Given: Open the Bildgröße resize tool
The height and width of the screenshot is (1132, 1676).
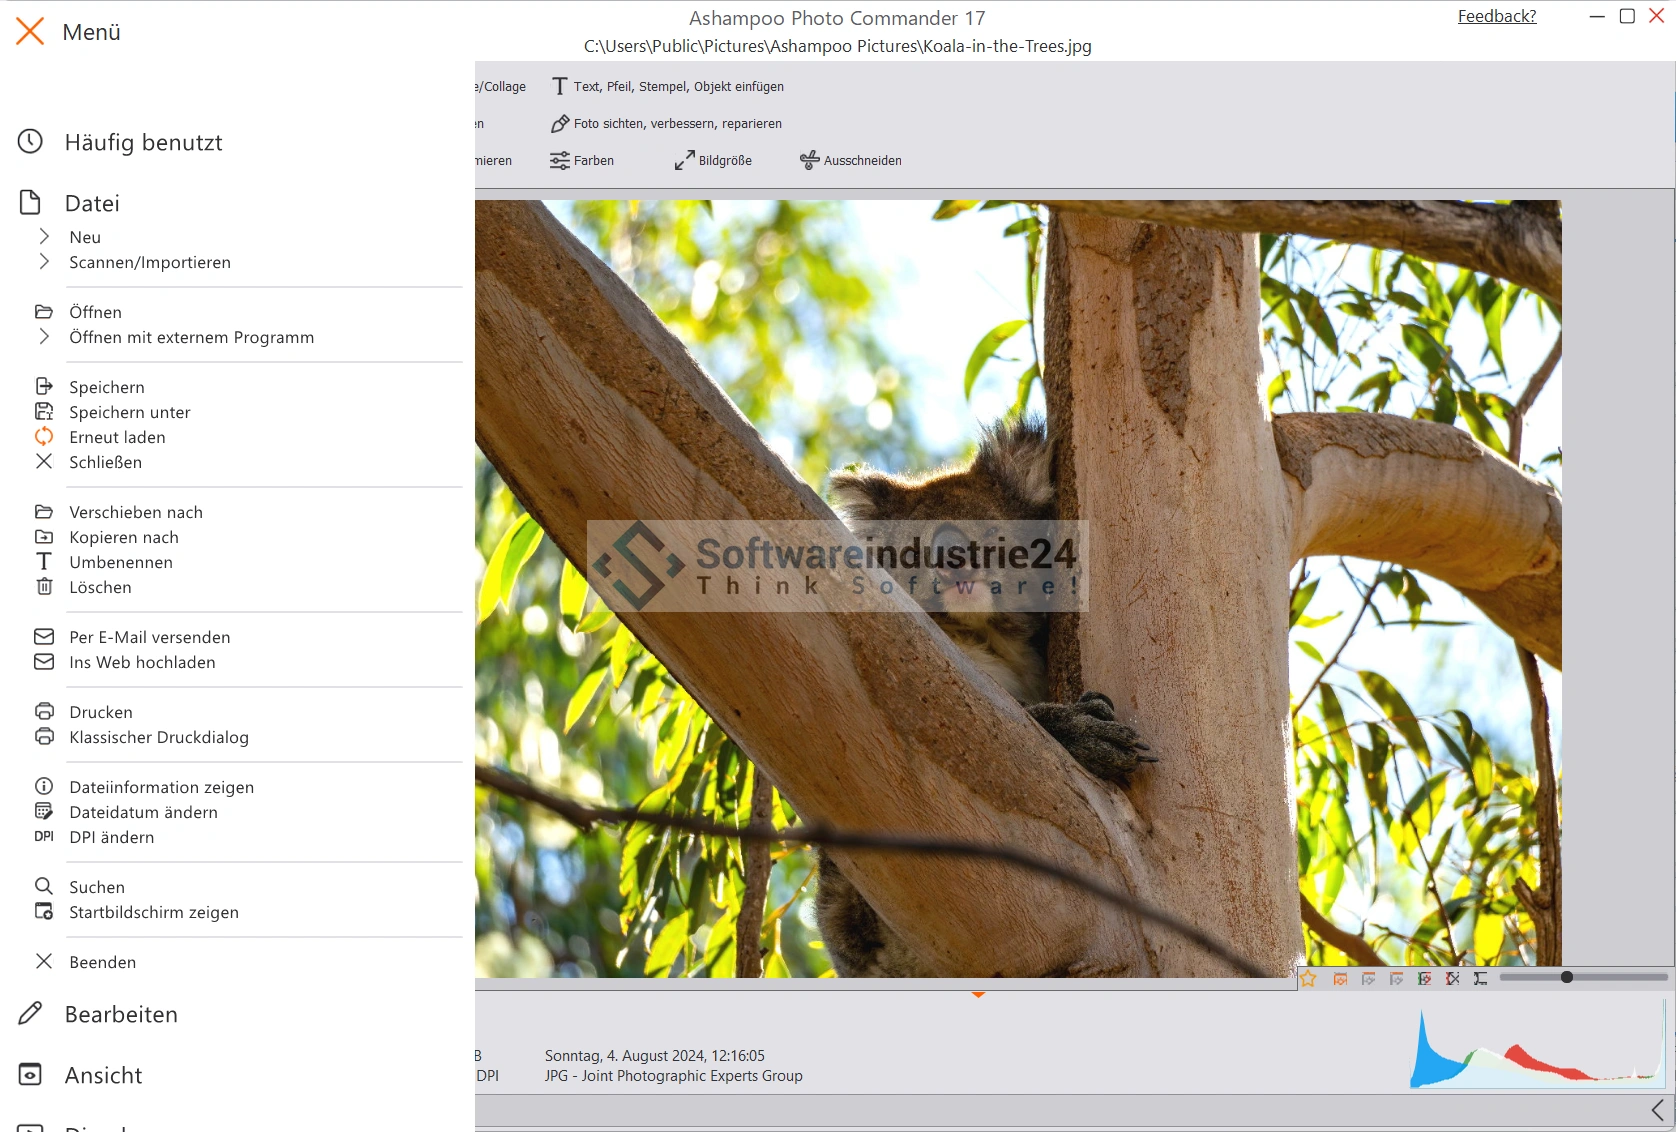Looking at the screenshot, I should point(713,160).
